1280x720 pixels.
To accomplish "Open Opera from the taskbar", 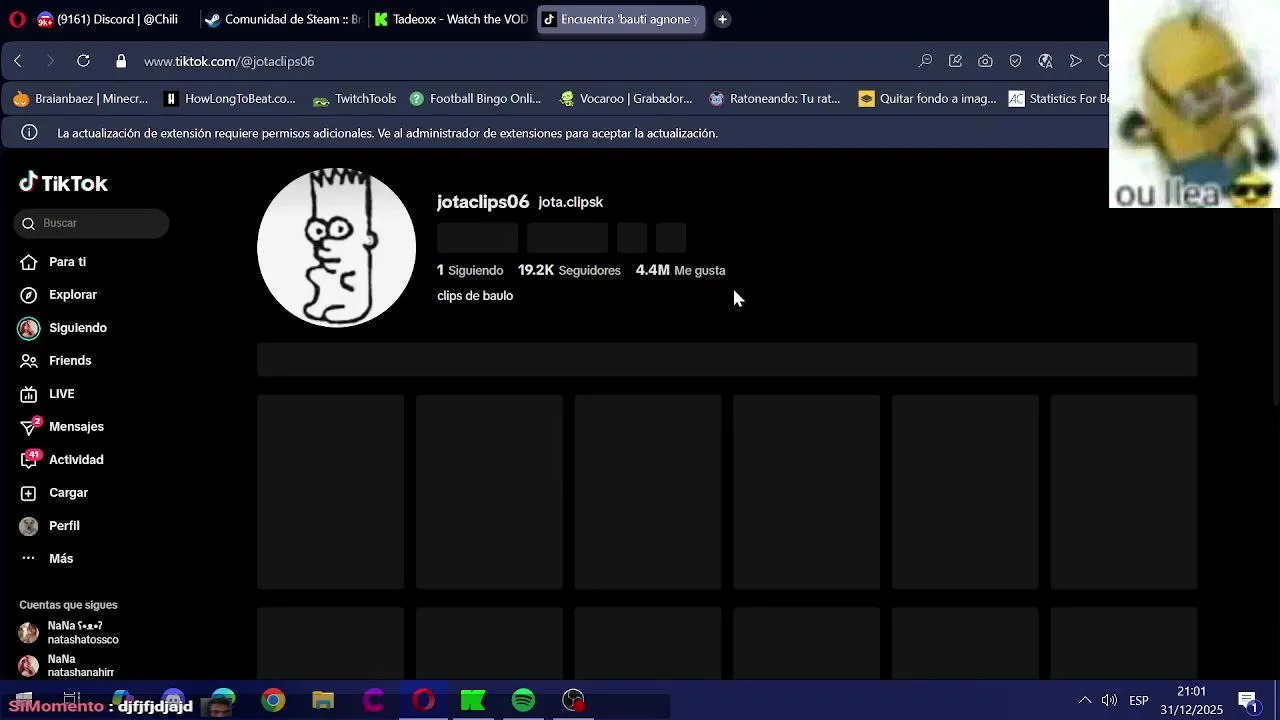I will 423,701.
